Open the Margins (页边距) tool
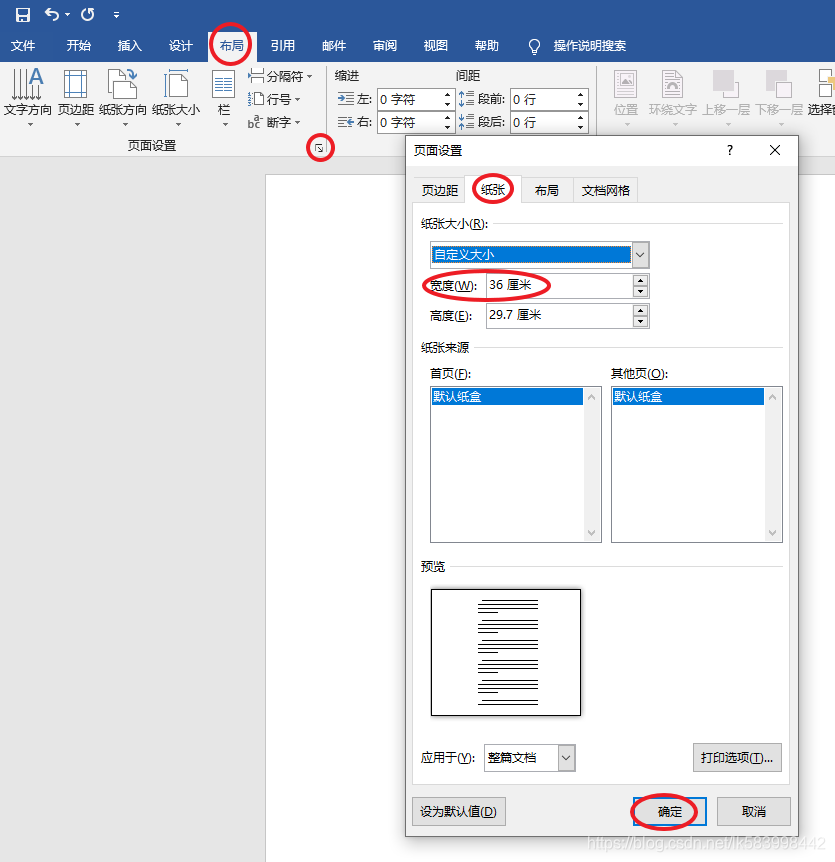This screenshot has height=862, width=835. [76, 97]
